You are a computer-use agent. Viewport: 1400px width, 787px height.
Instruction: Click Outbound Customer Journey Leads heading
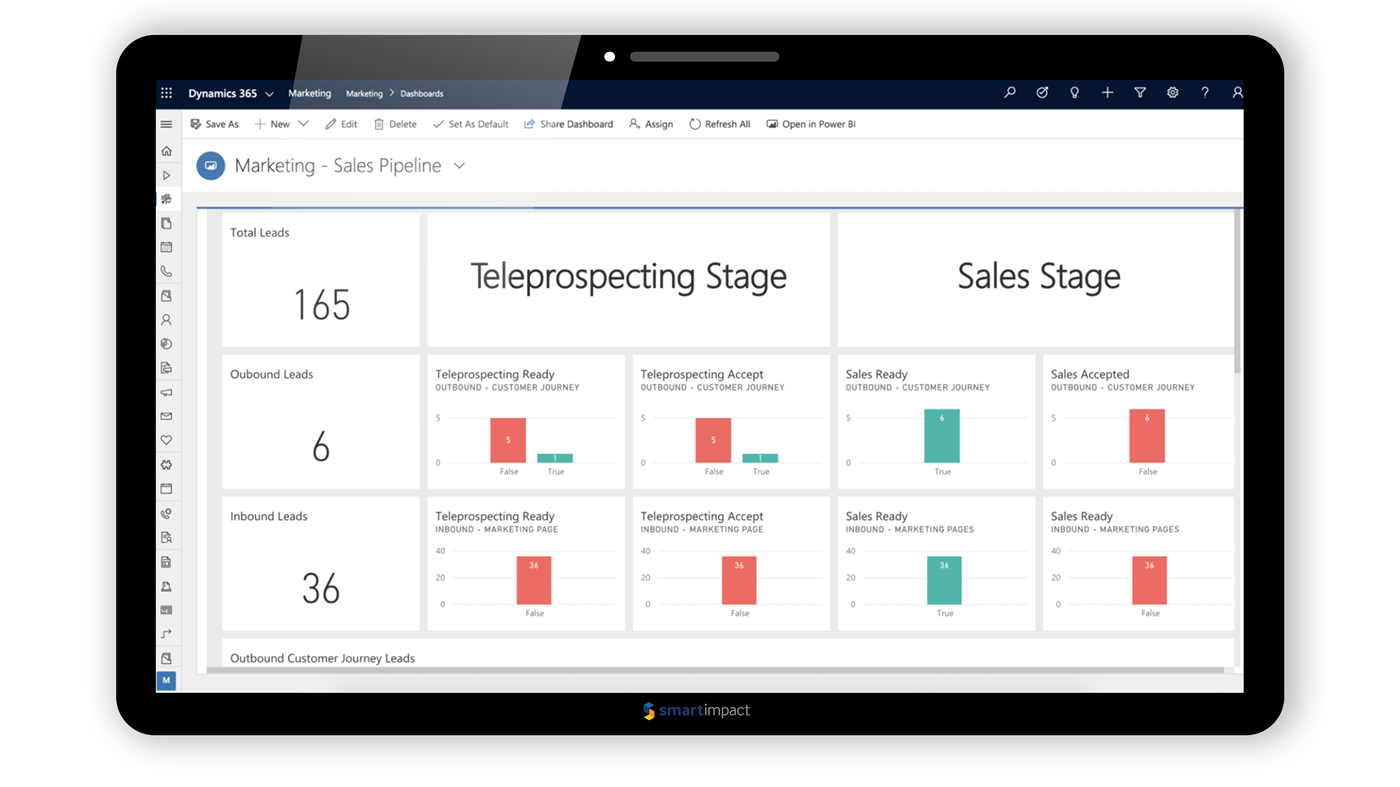pyautogui.click(x=322, y=658)
